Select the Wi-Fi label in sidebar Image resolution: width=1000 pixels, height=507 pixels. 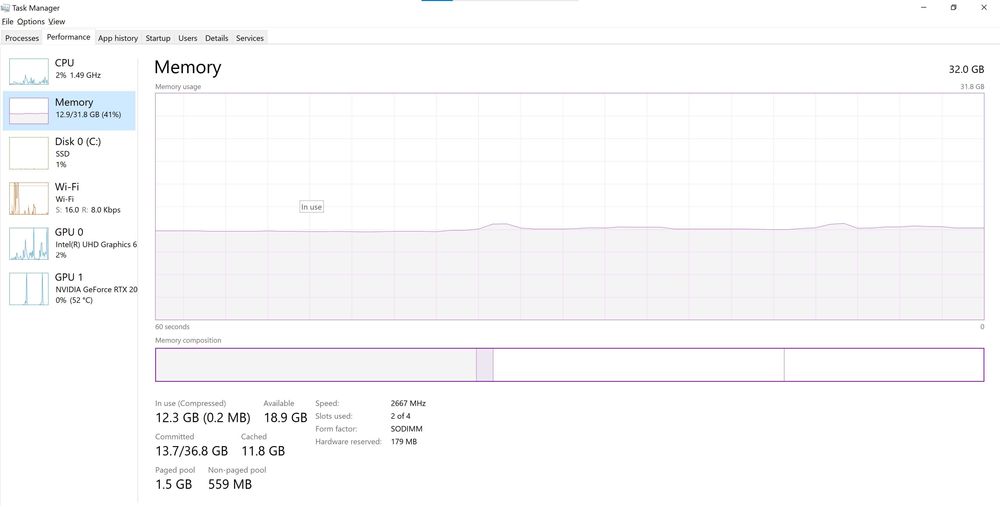tap(67, 187)
